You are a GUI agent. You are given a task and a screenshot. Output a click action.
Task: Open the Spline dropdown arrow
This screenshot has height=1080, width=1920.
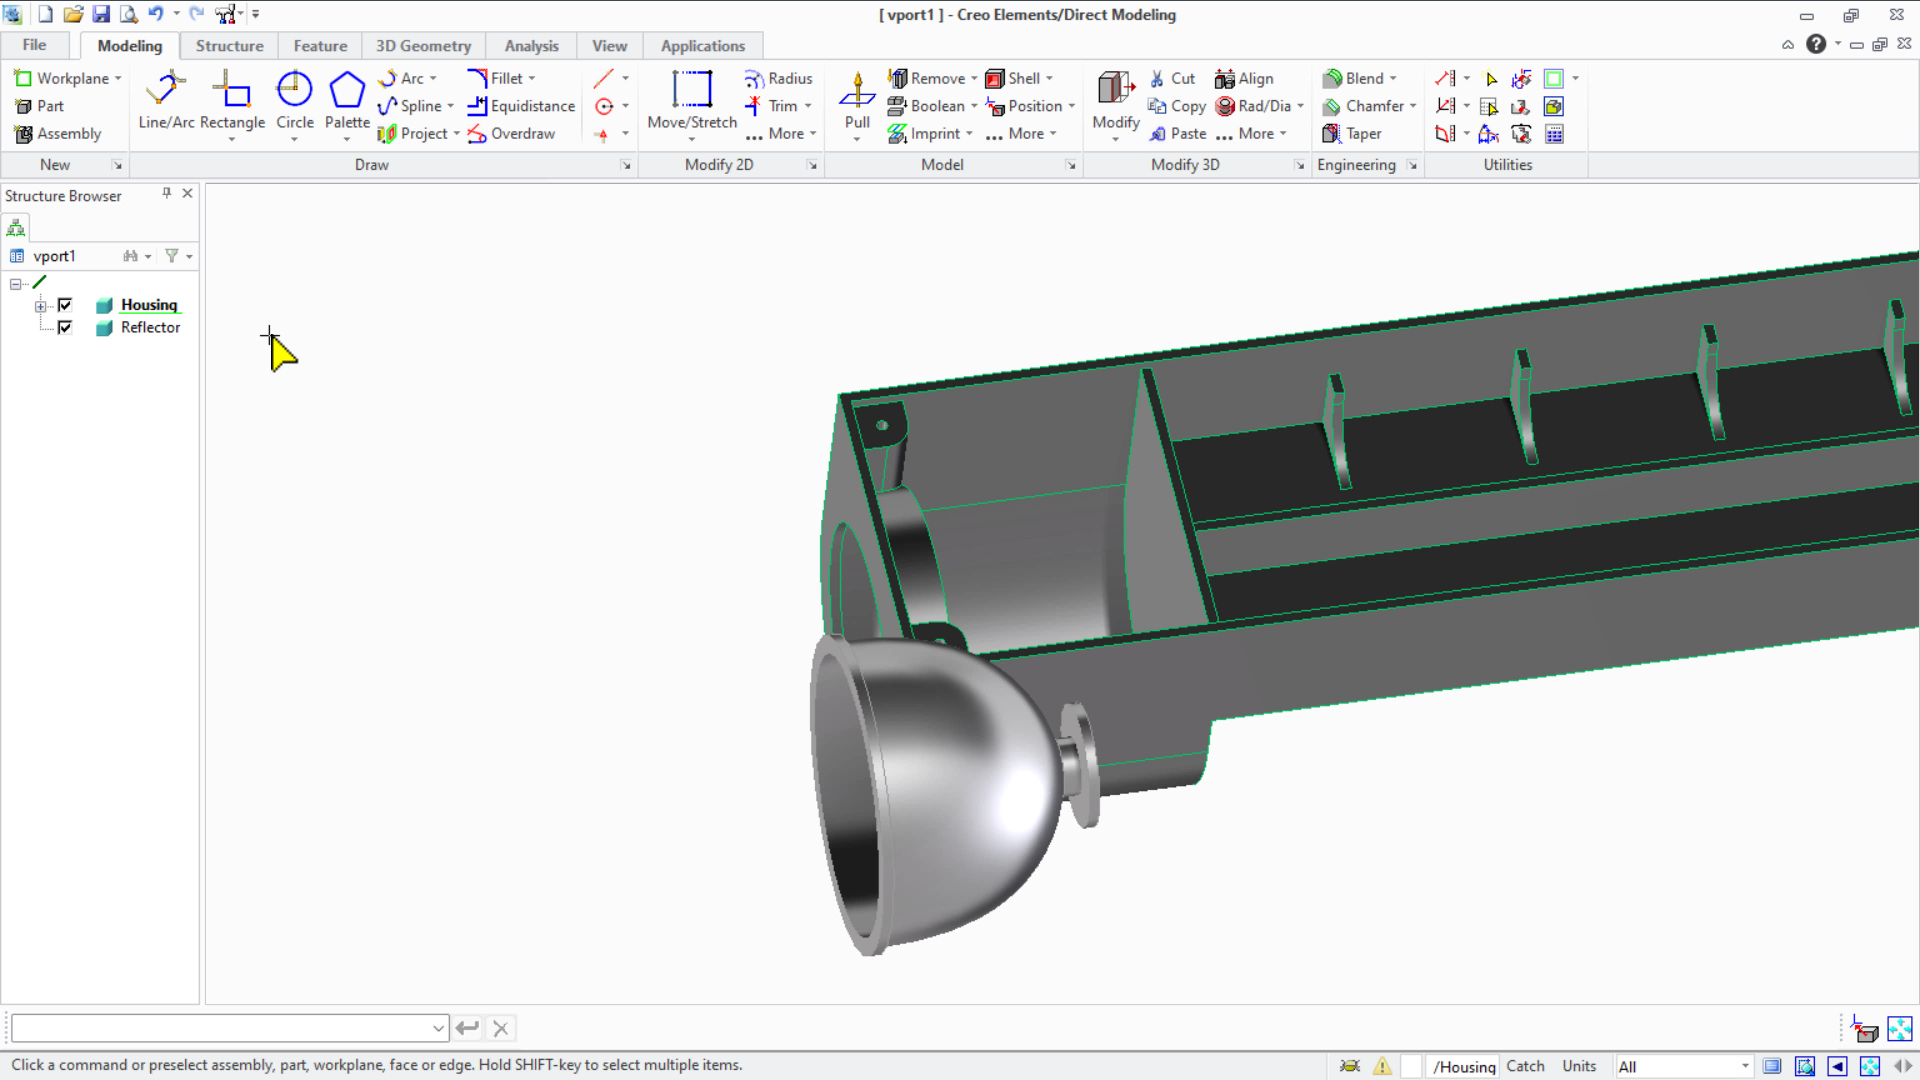[450, 106]
